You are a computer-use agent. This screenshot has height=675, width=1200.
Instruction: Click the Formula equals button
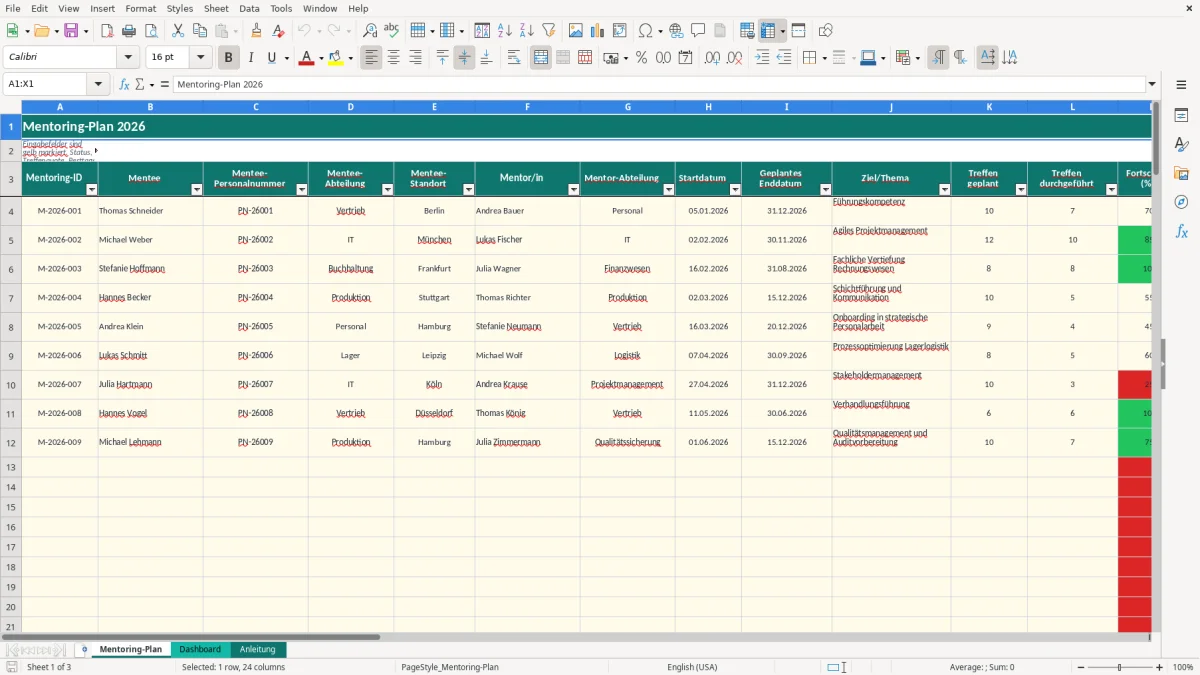click(164, 84)
